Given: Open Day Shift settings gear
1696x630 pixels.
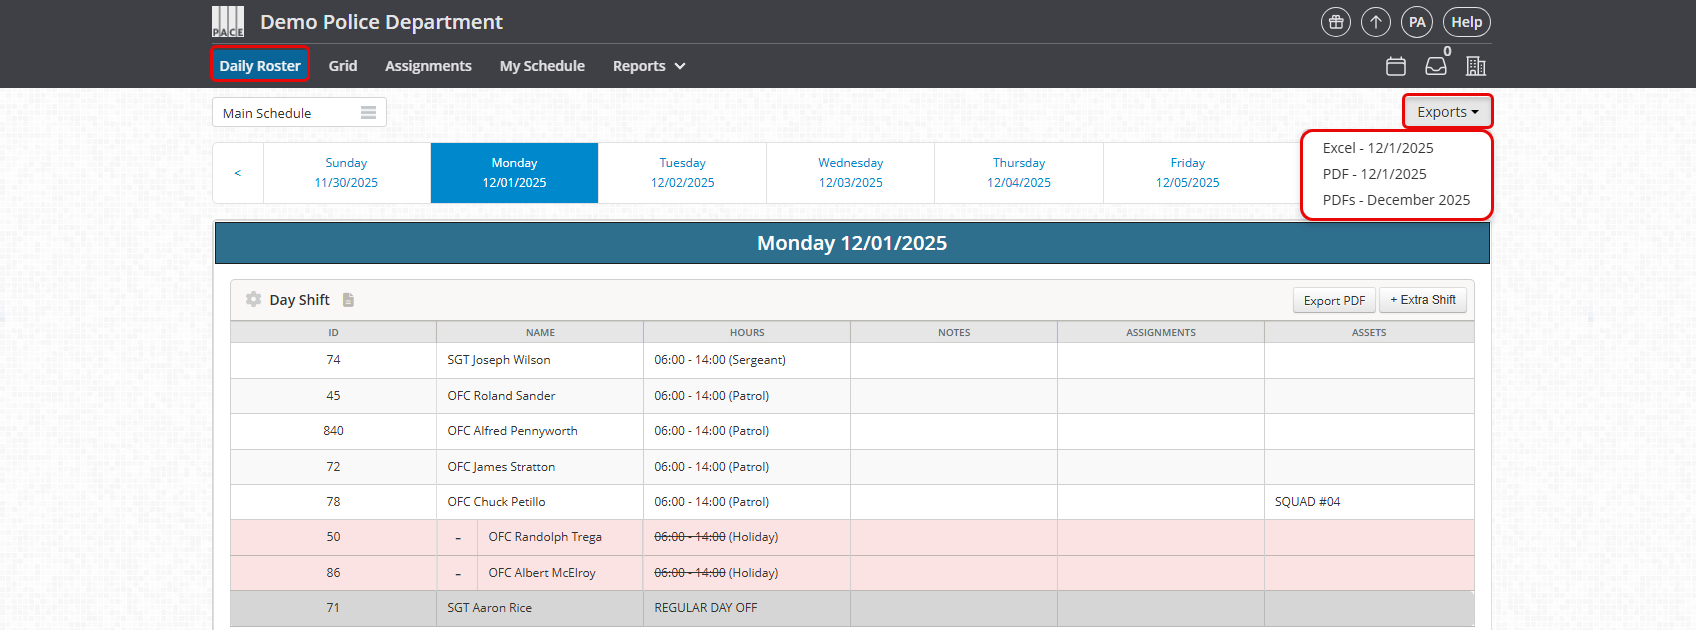Looking at the screenshot, I should 254,299.
